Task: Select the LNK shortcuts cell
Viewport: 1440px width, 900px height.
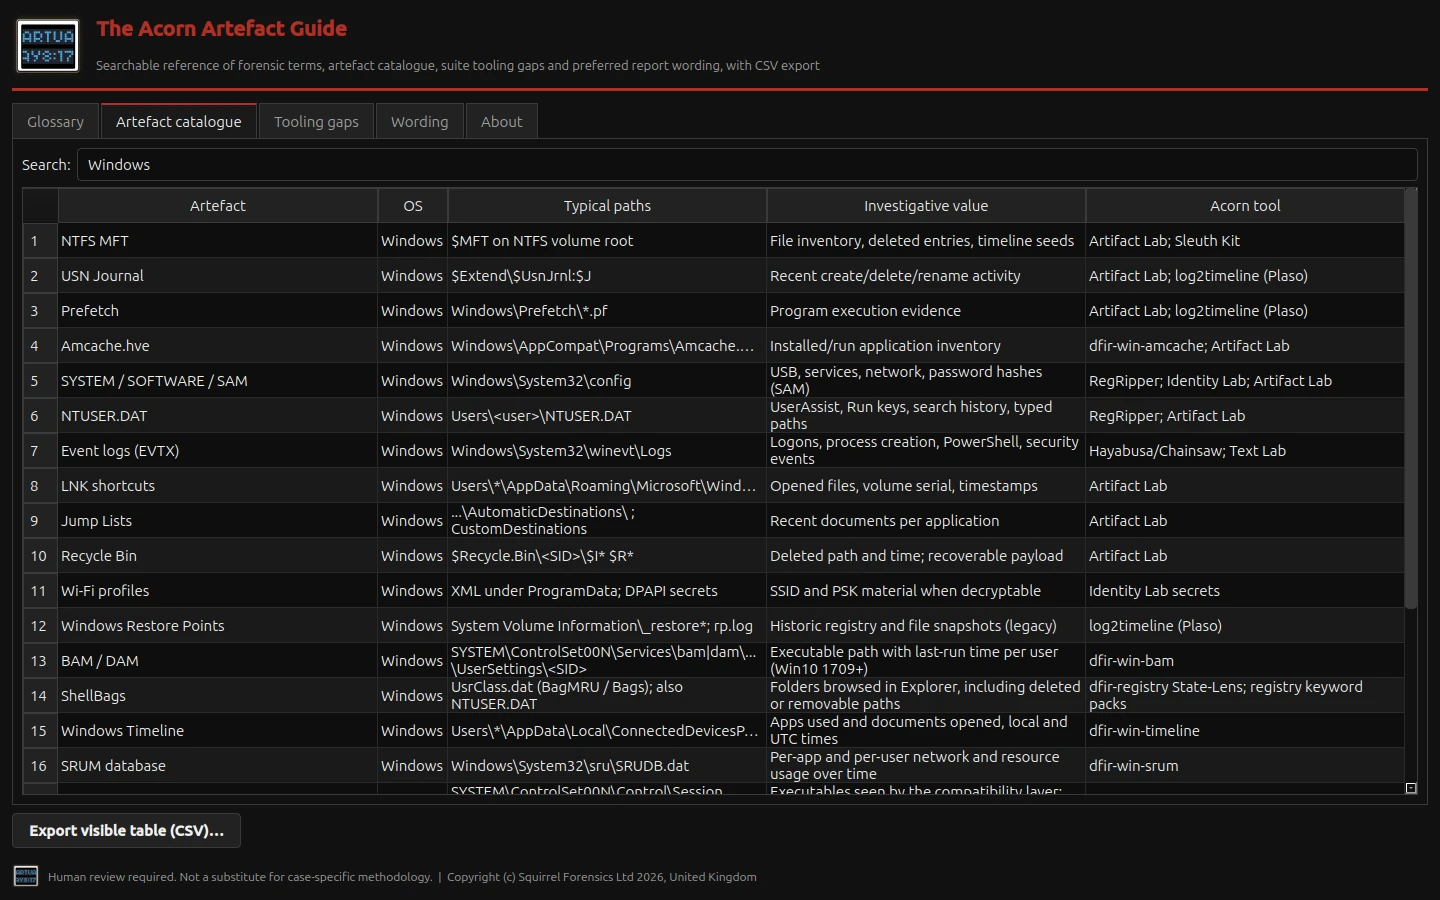Action: pos(218,486)
